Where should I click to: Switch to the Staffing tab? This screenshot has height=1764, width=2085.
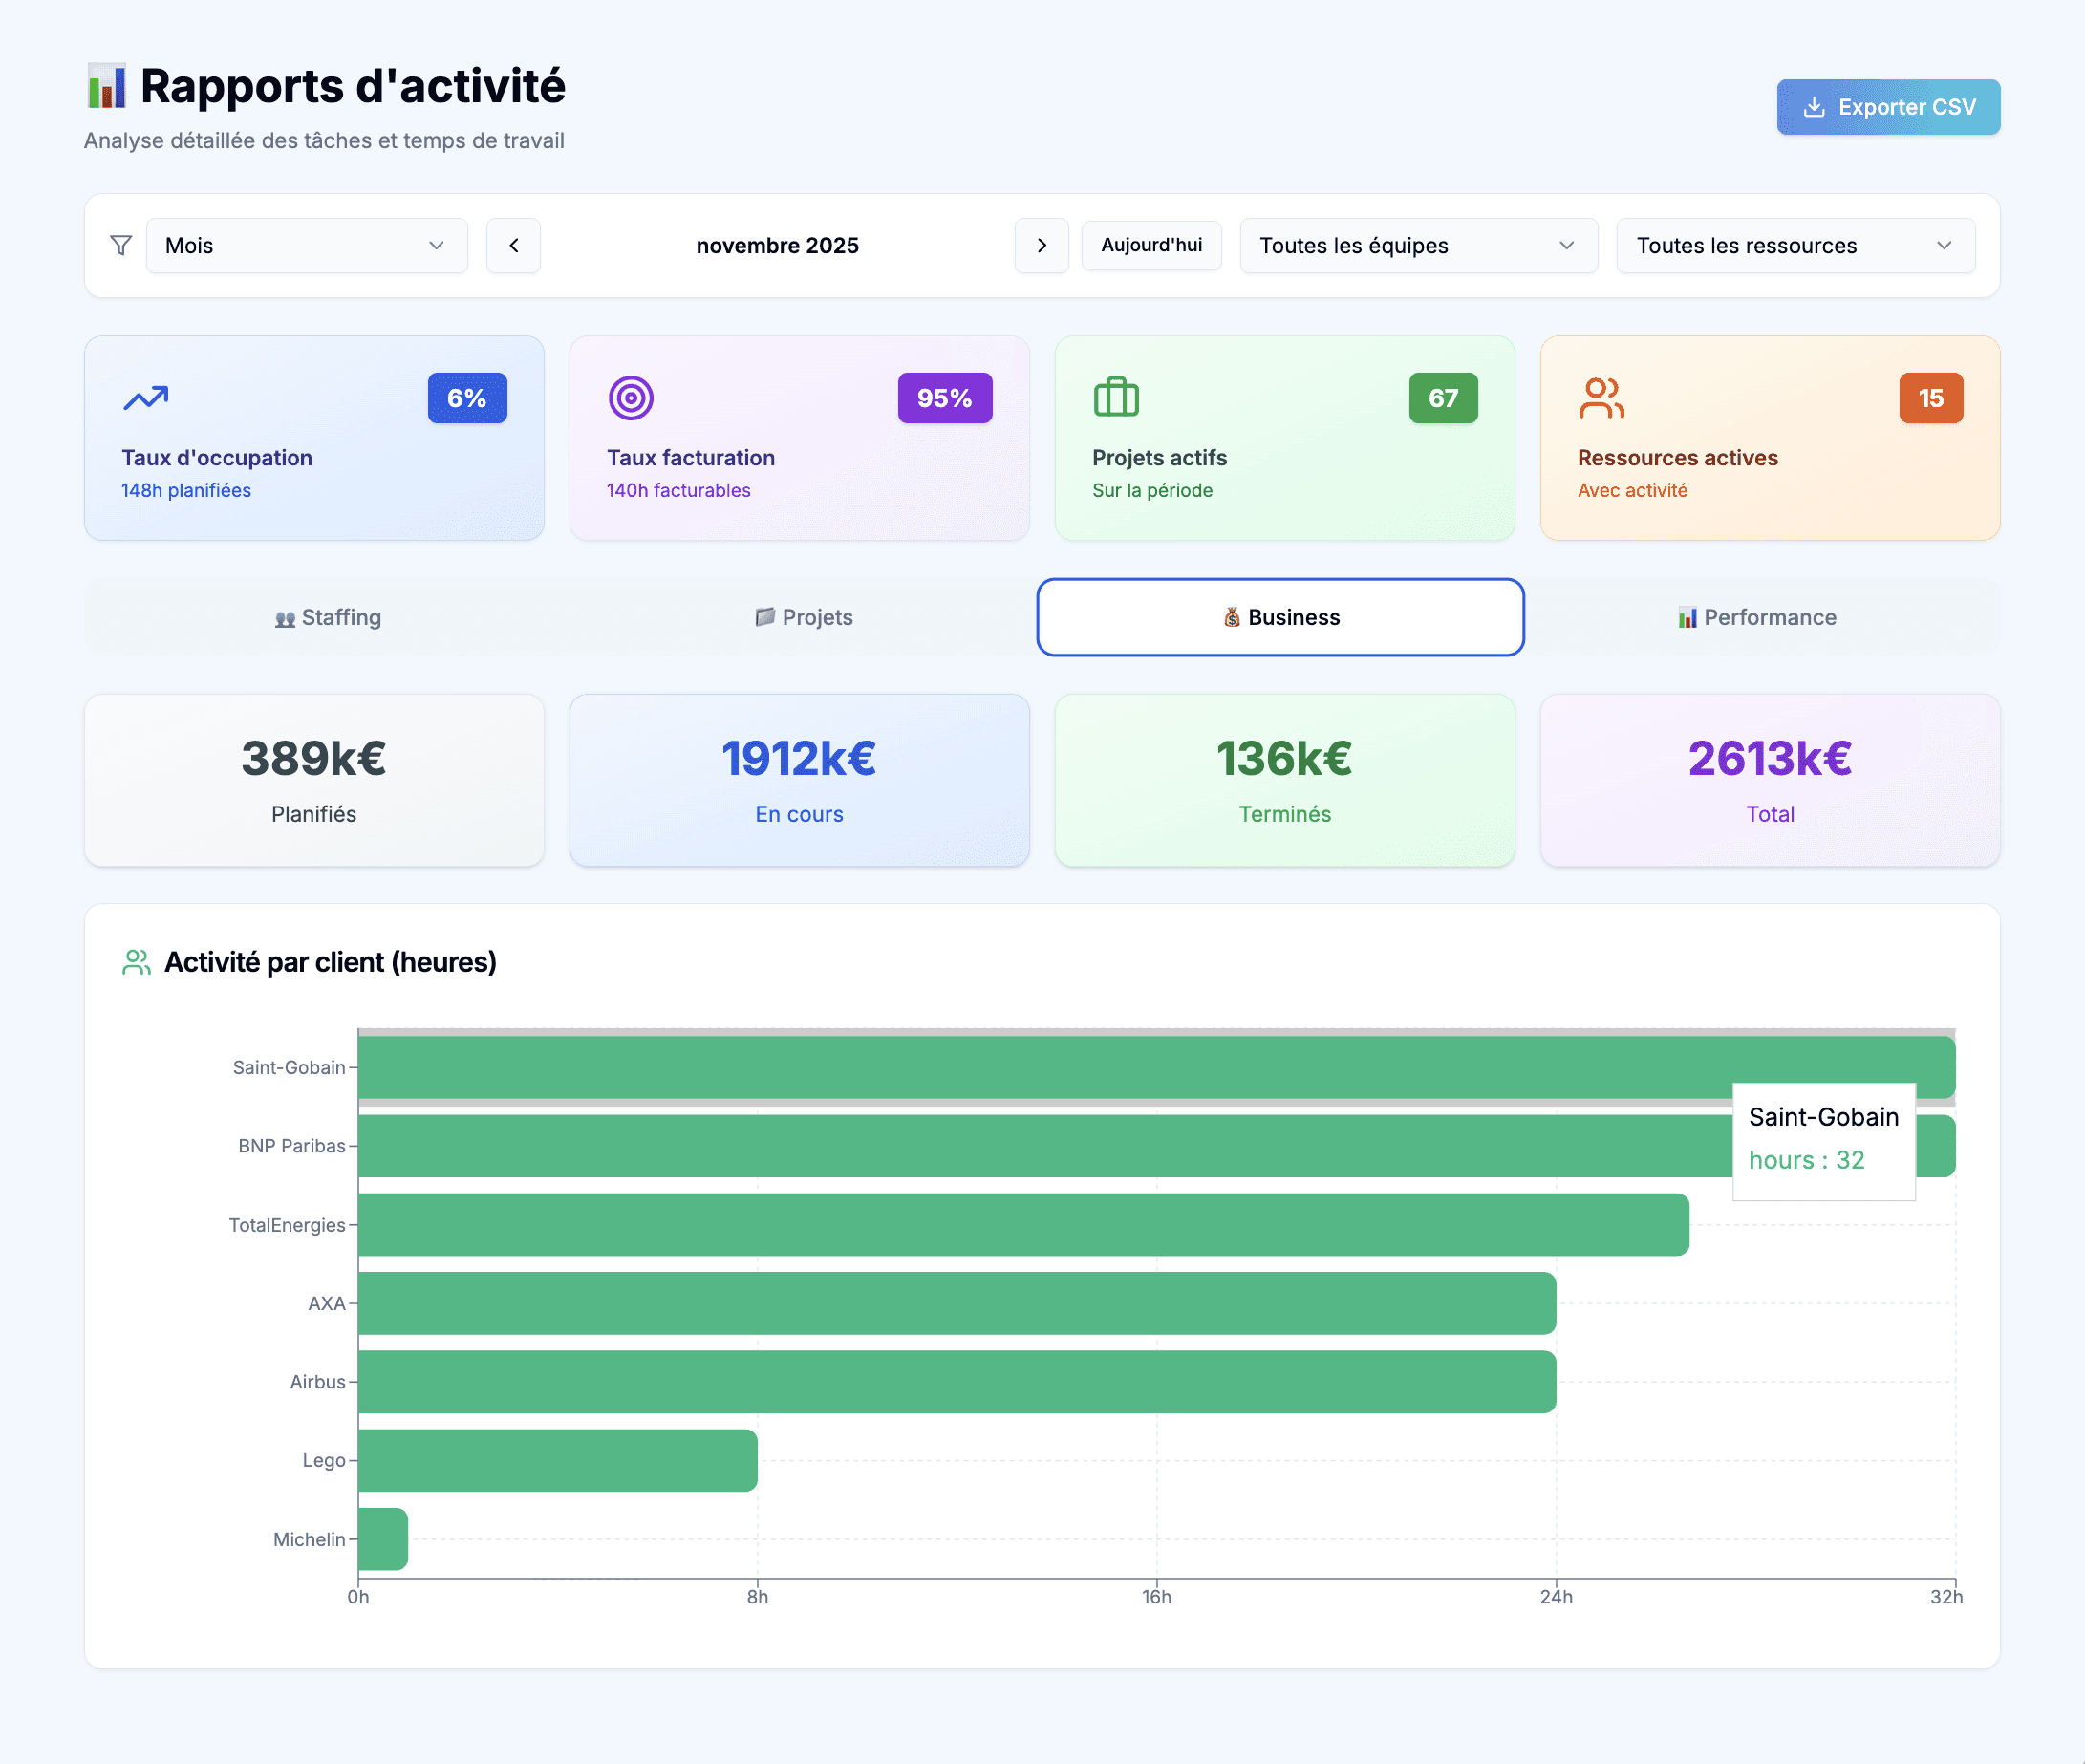(327, 617)
